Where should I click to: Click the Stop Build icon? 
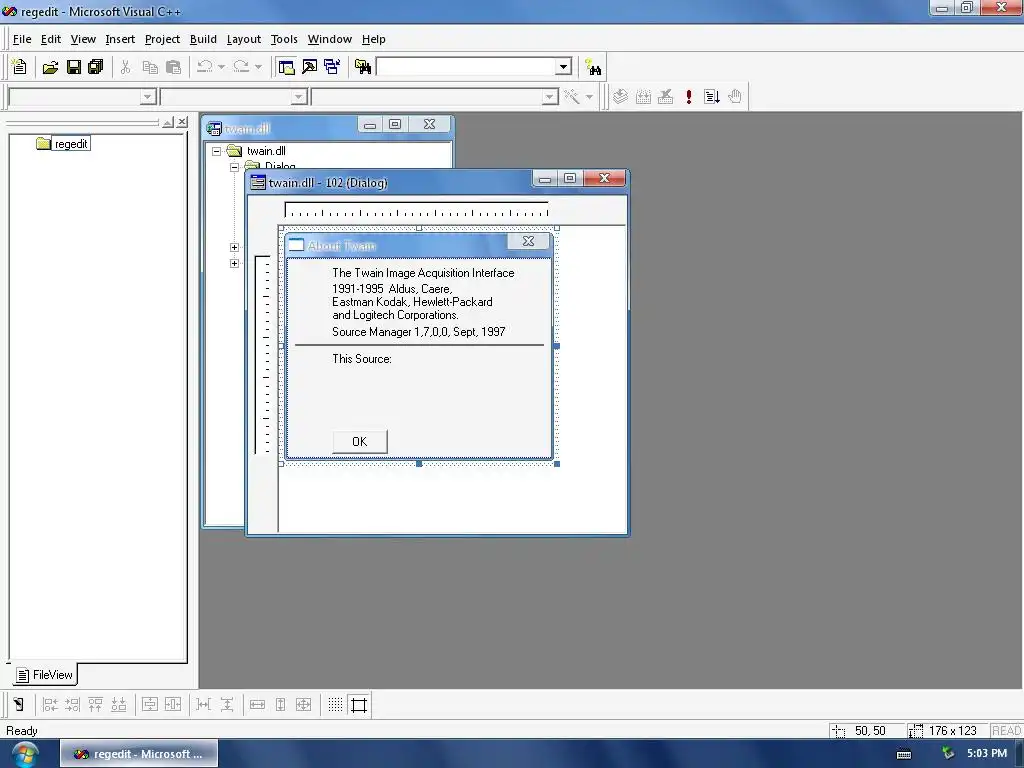[665, 97]
